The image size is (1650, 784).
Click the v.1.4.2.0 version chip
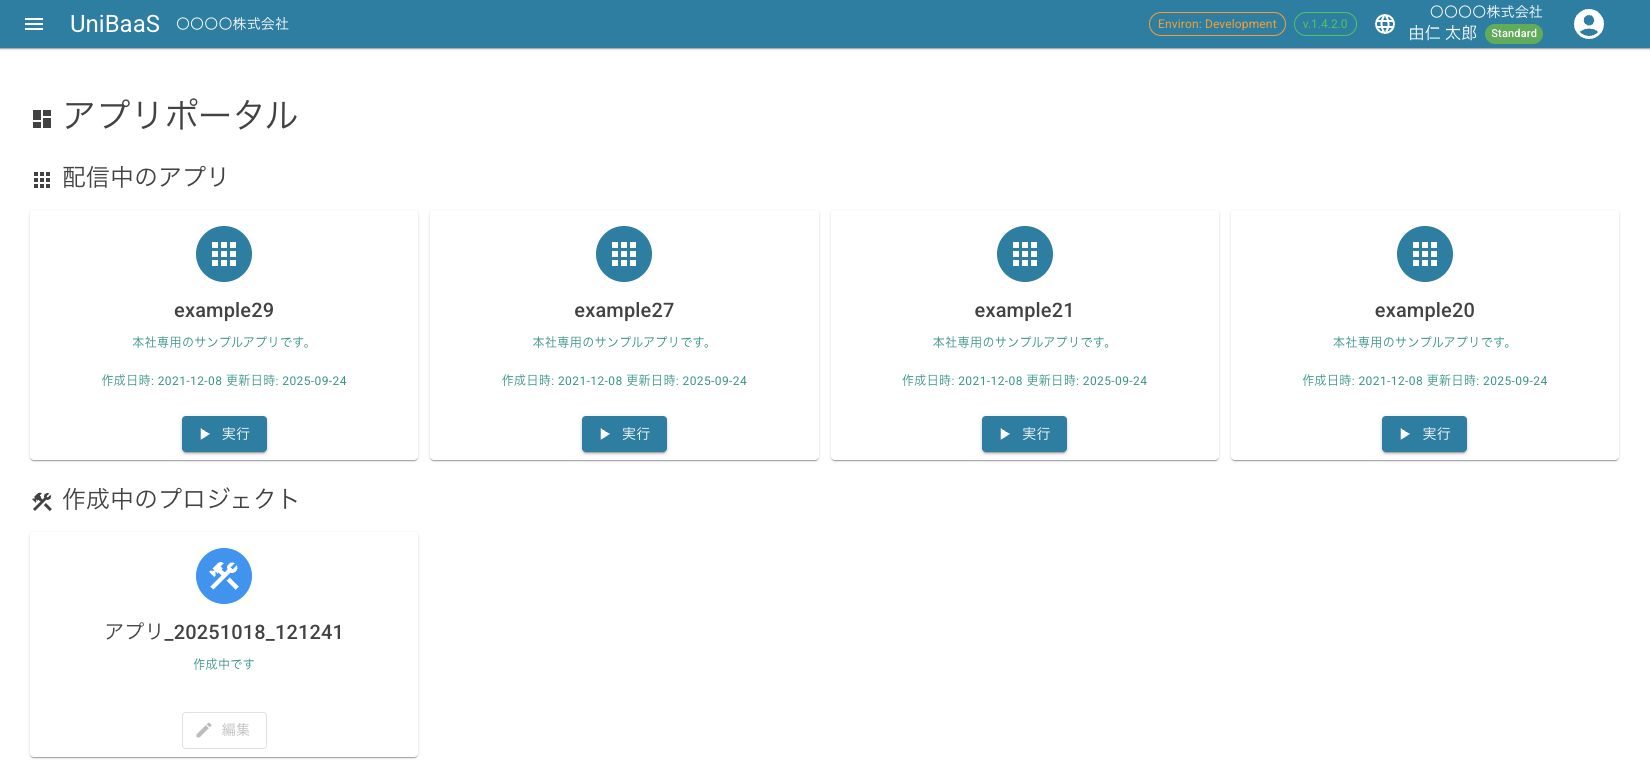1325,24
